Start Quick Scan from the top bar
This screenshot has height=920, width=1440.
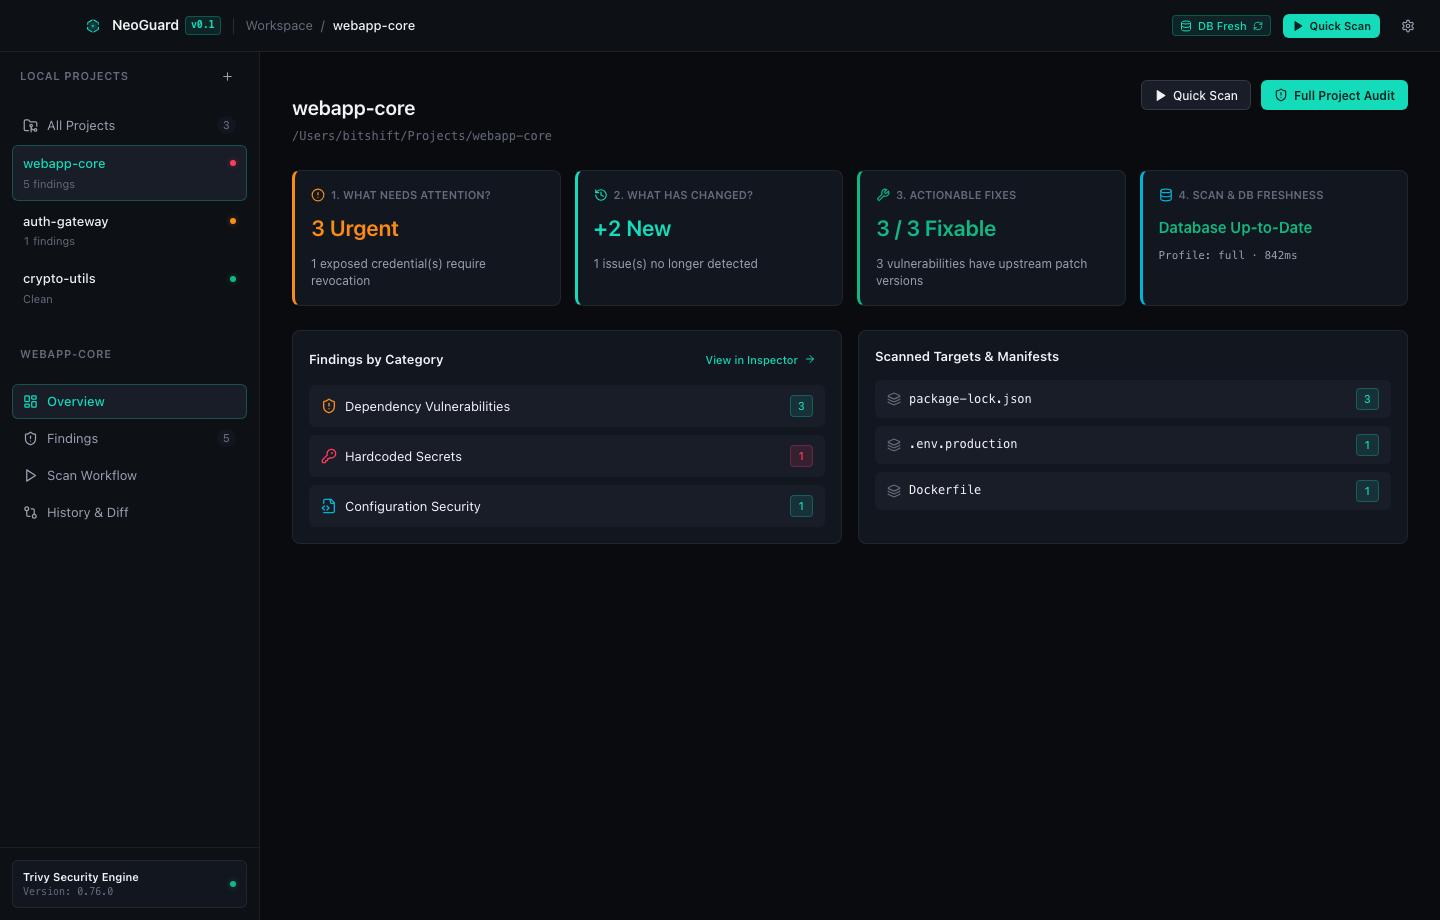[1331, 26]
